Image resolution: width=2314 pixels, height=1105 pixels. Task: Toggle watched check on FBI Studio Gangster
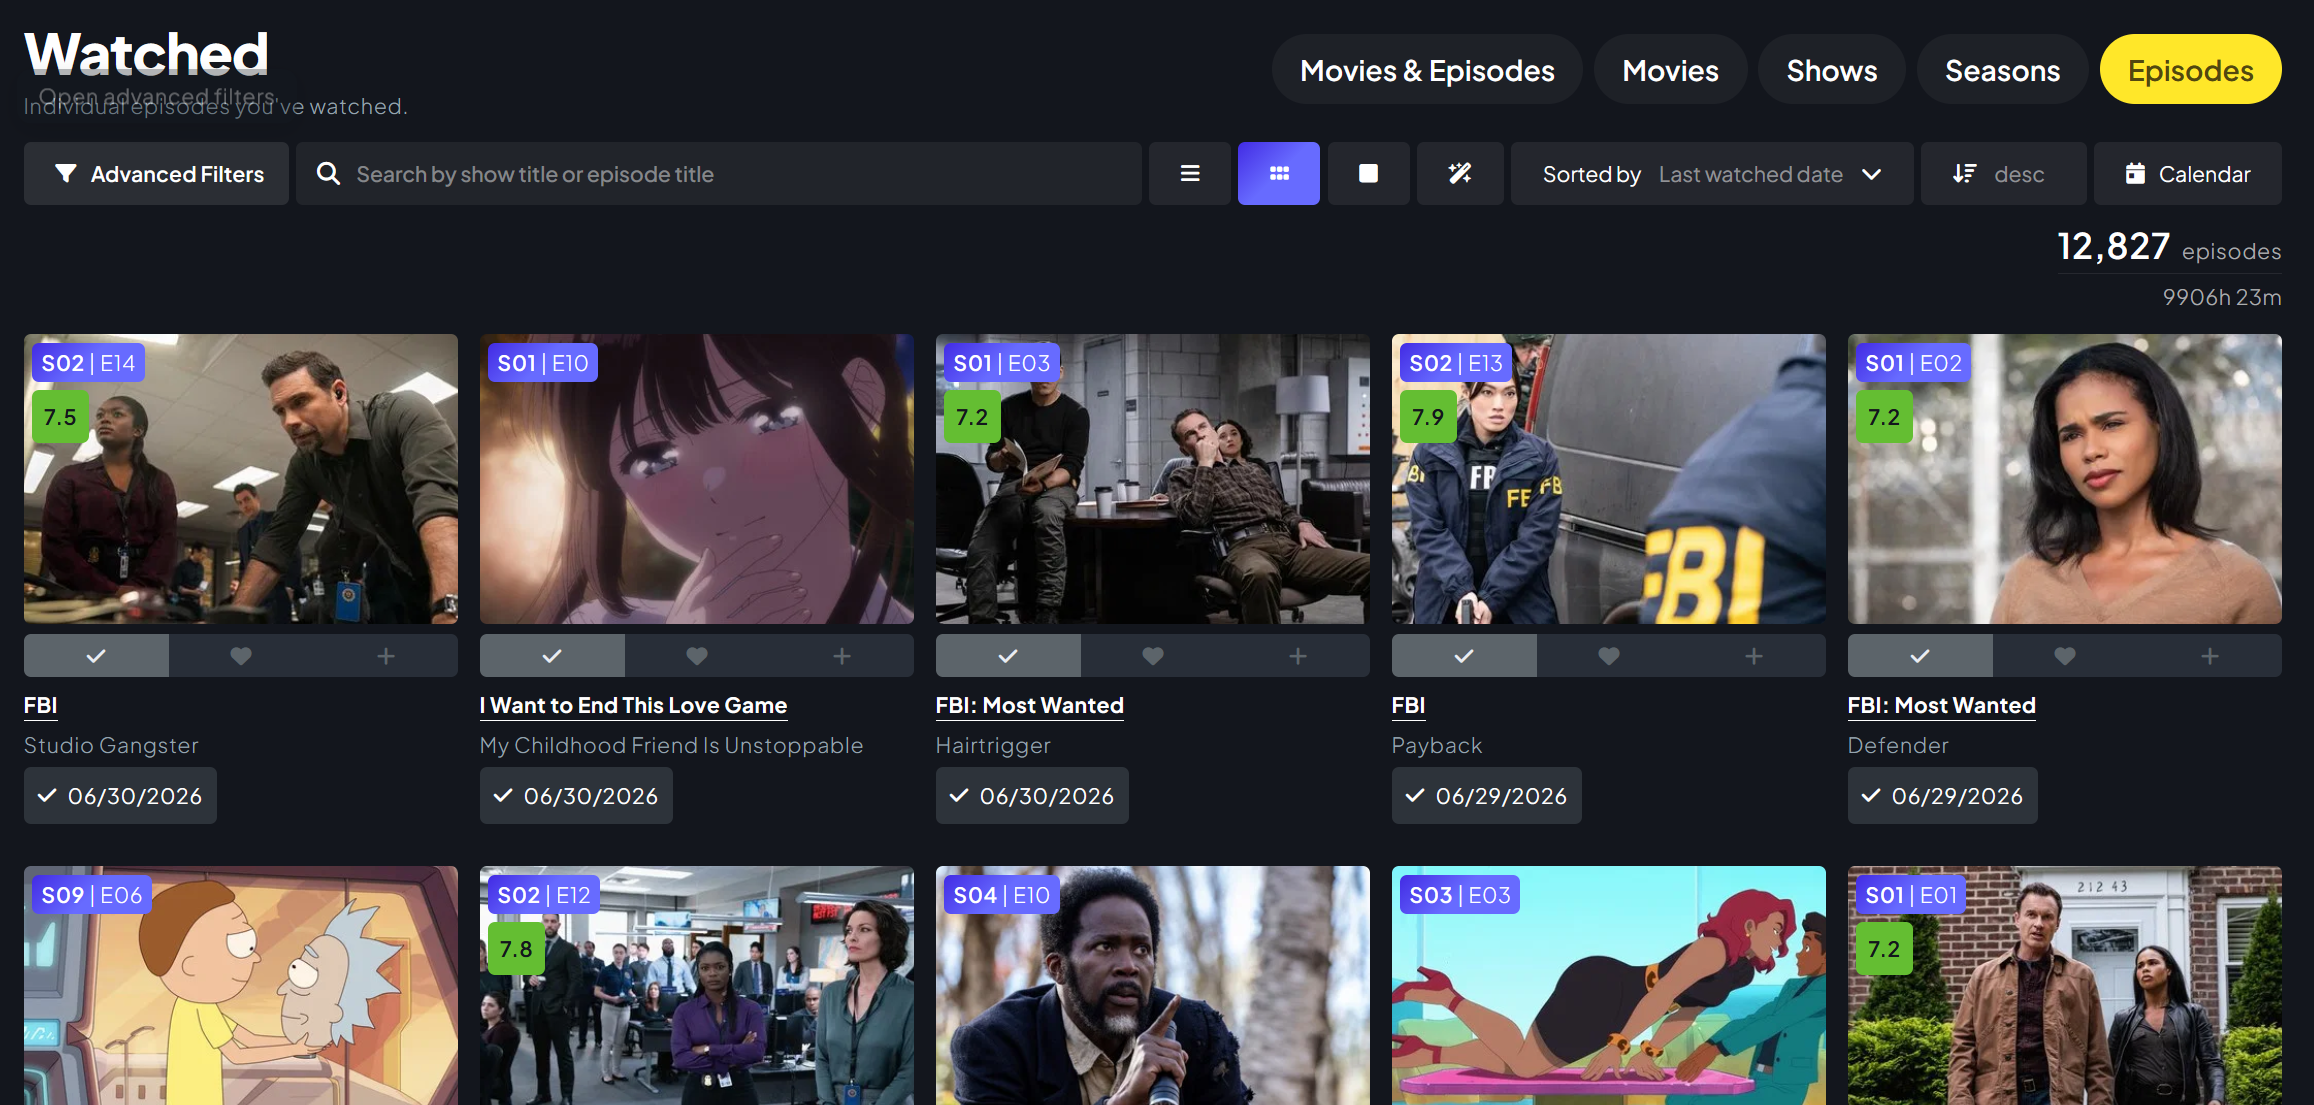(x=96, y=656)
